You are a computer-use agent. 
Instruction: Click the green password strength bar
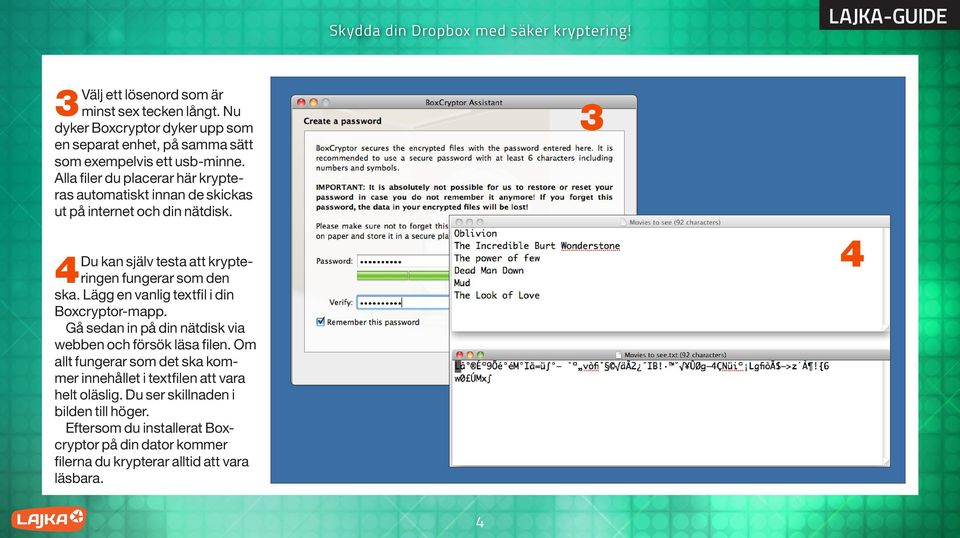[403, 276]
